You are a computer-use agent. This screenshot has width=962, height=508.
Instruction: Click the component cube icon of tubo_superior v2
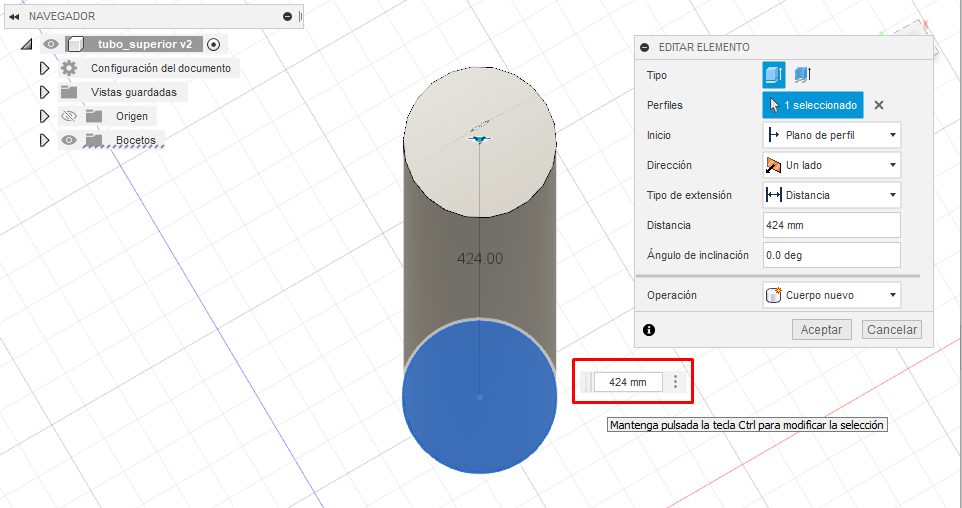(x=75, y=44)
